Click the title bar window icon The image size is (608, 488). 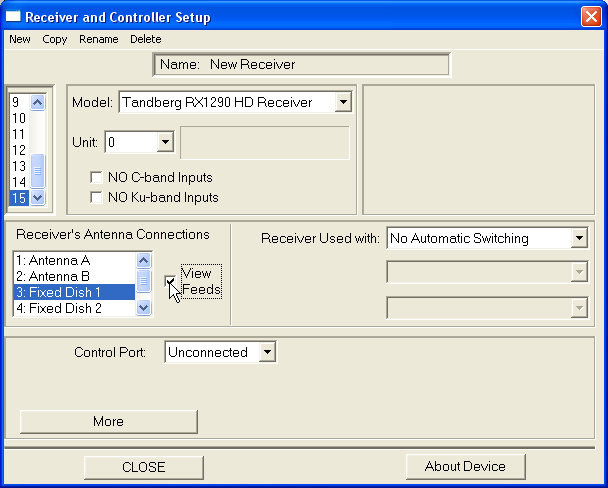click(x=14, y=16)
